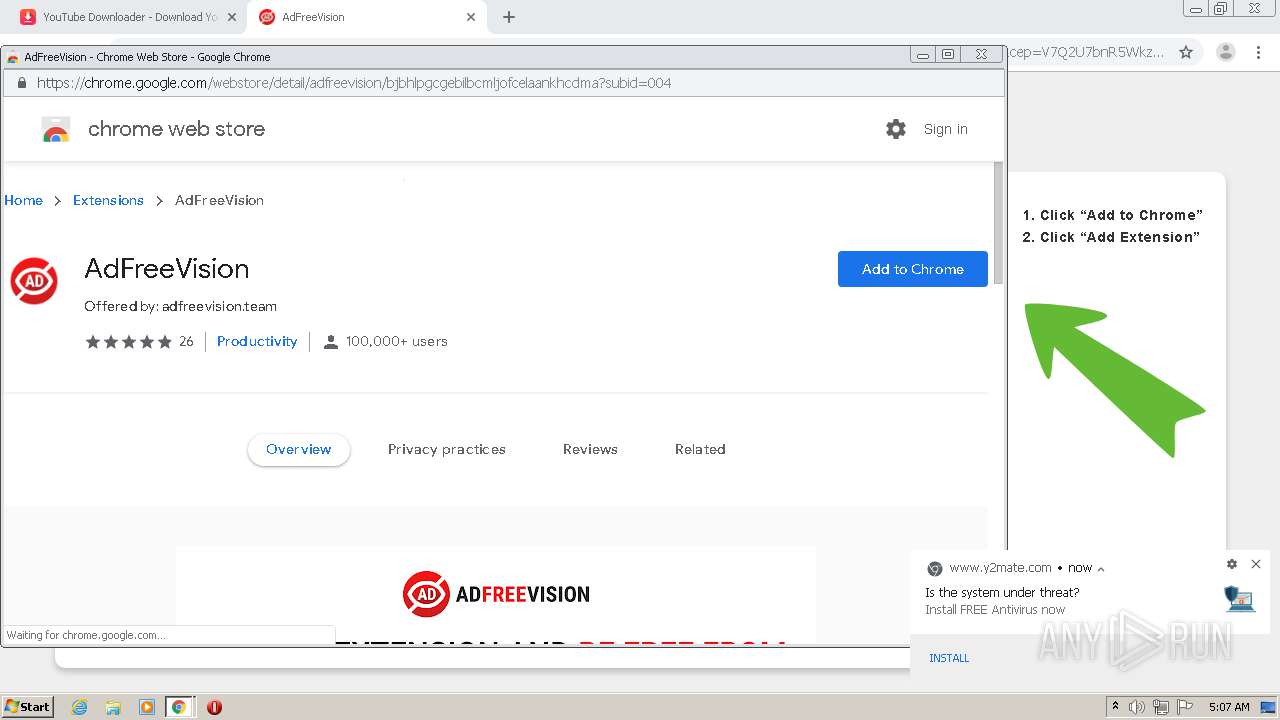Image resolution: width=1280 pixels, height=720 pixels.
Task: Open the Productivity category link
Action: tap(257, 341)
